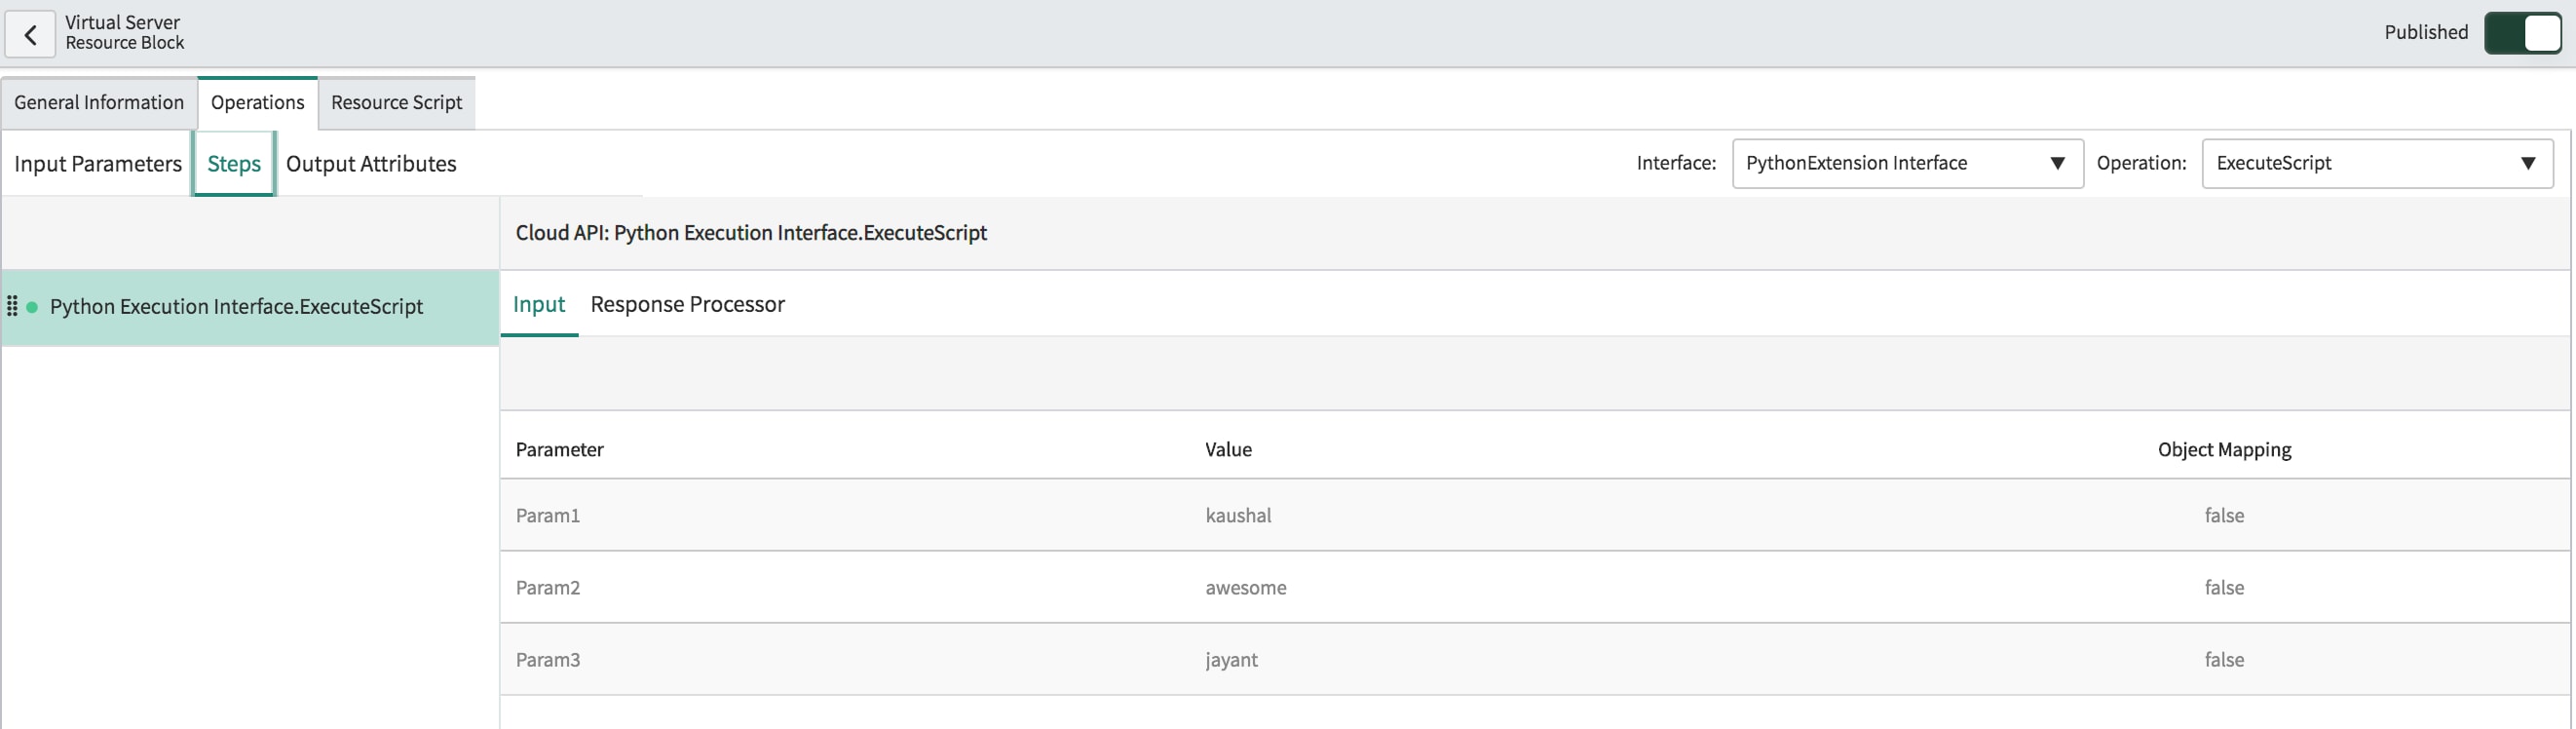Select the Python Execution Interface.ExecuteScript step
This screenshot has width=2576, height=729.
click(x=250, y=307)
